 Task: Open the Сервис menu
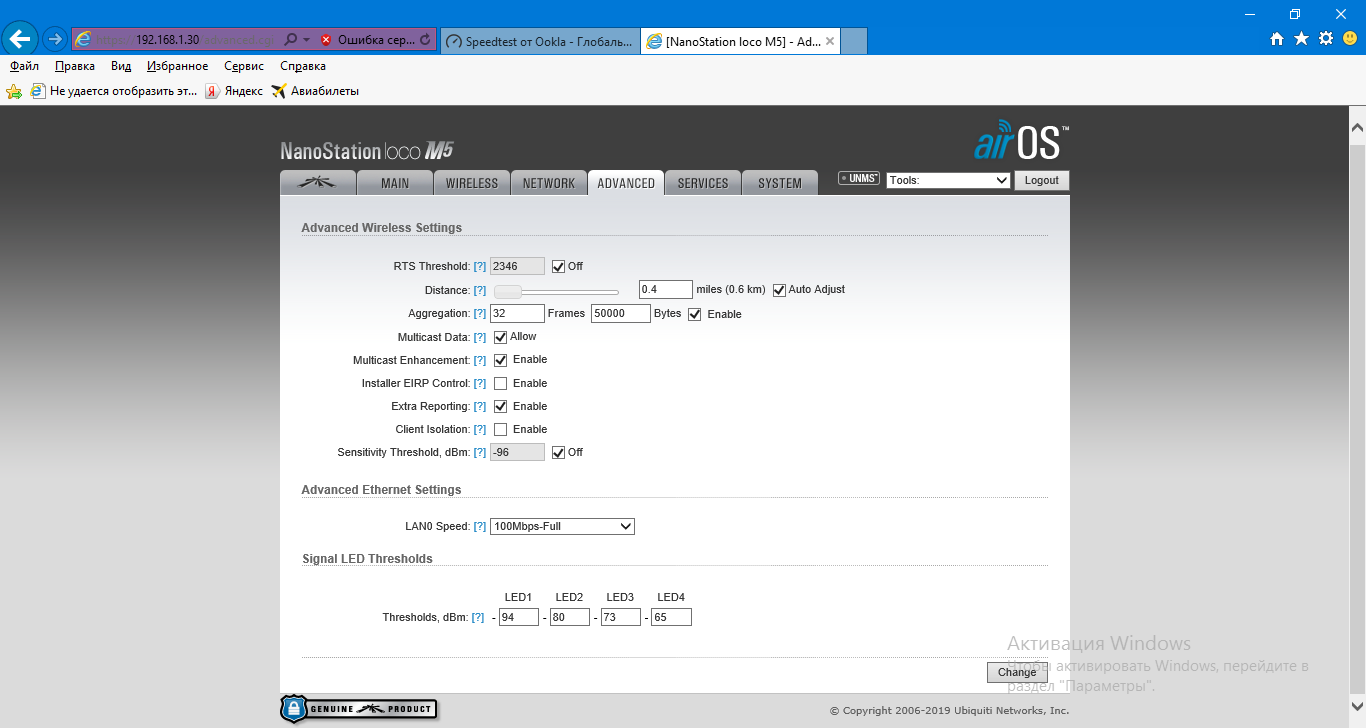click(x=244, y=66)
